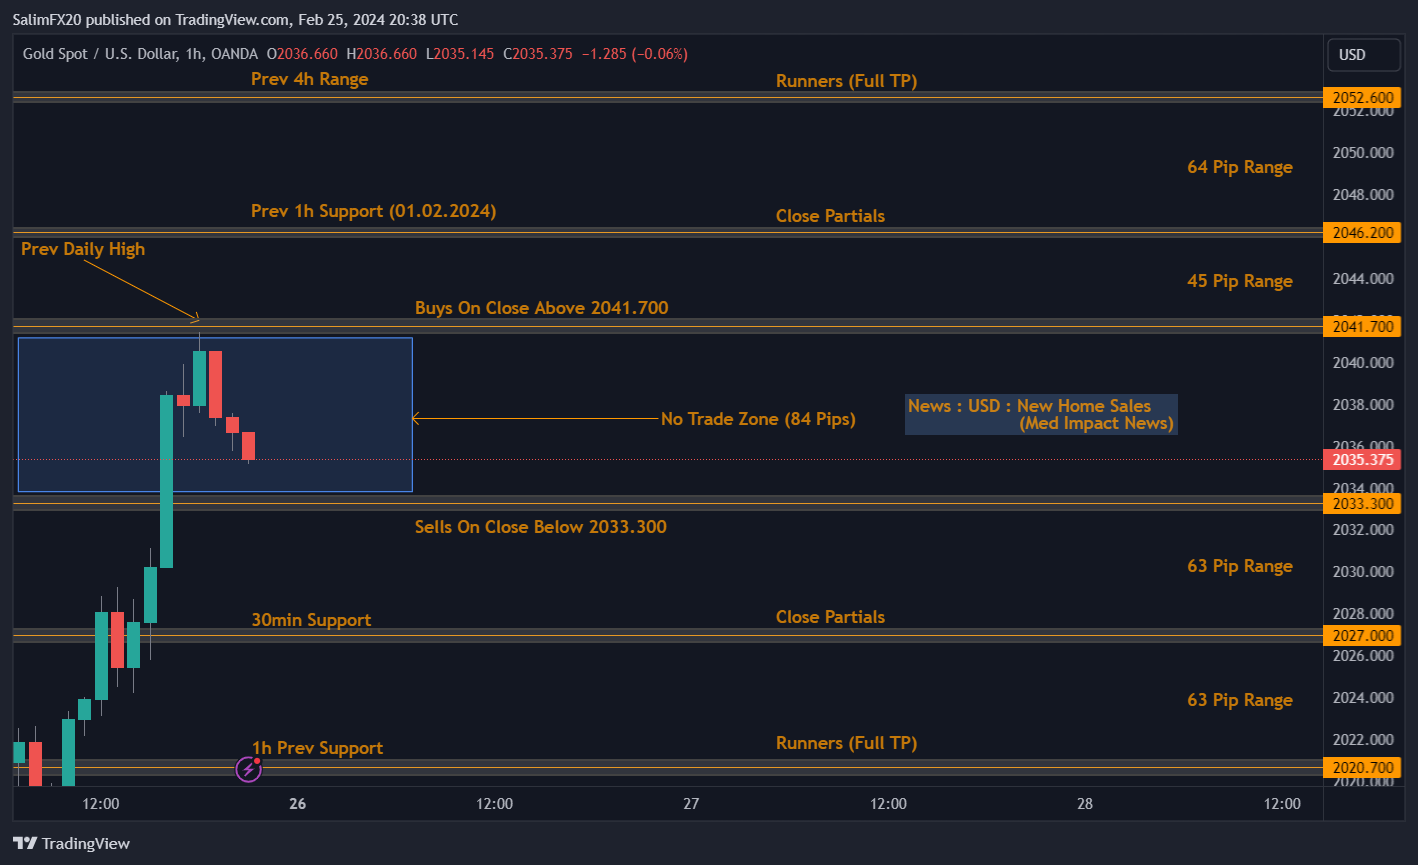Select the lower 'Close Partials' label
The image size is (1418, 865).
click(830, 617)
